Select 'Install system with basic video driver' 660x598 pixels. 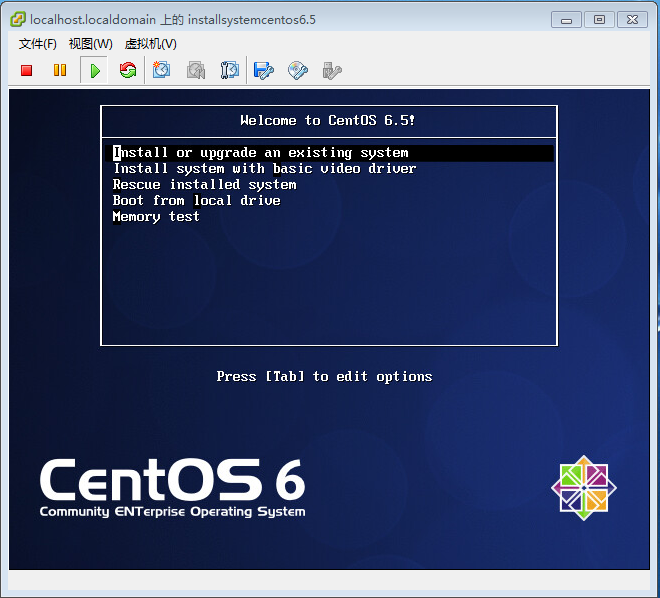265,169
